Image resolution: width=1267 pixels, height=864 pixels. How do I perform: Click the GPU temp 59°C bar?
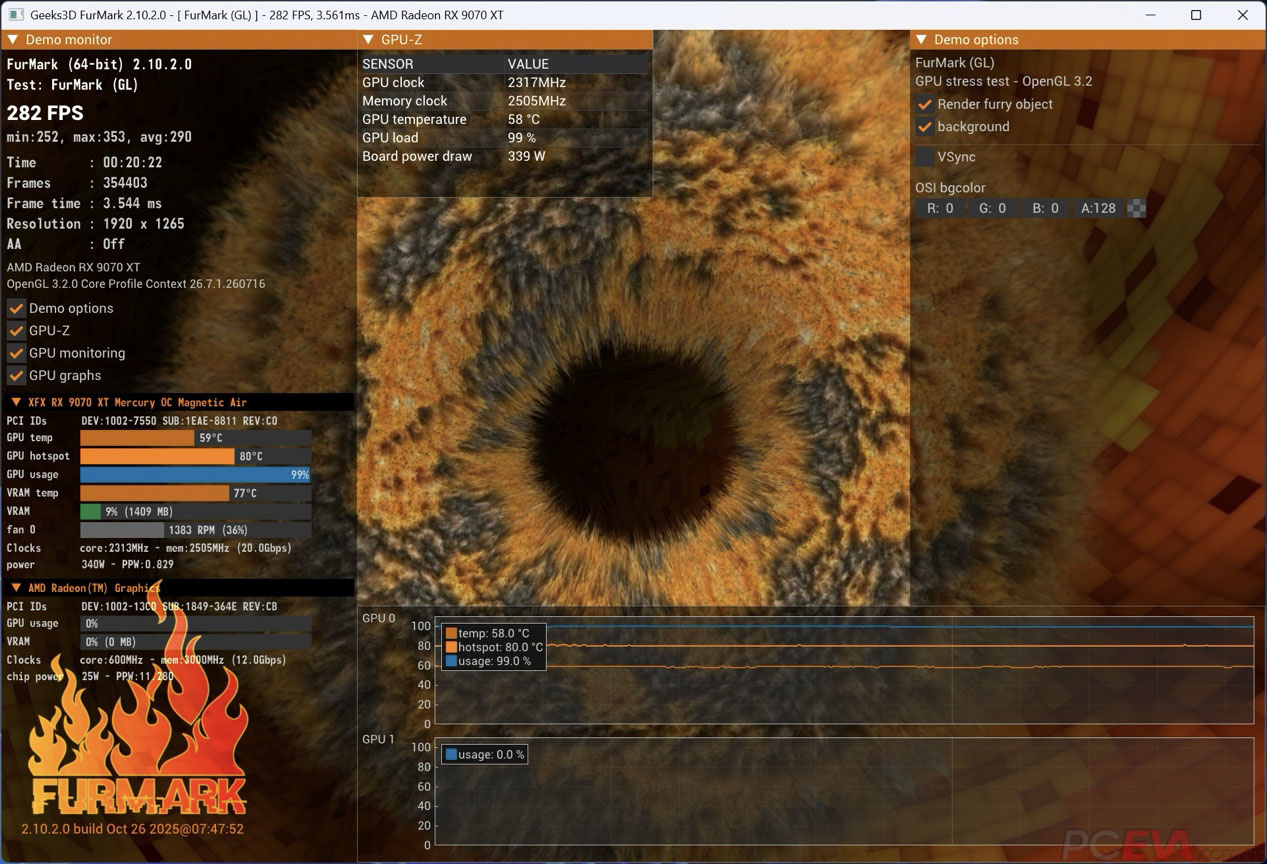[x=195, y=438]
